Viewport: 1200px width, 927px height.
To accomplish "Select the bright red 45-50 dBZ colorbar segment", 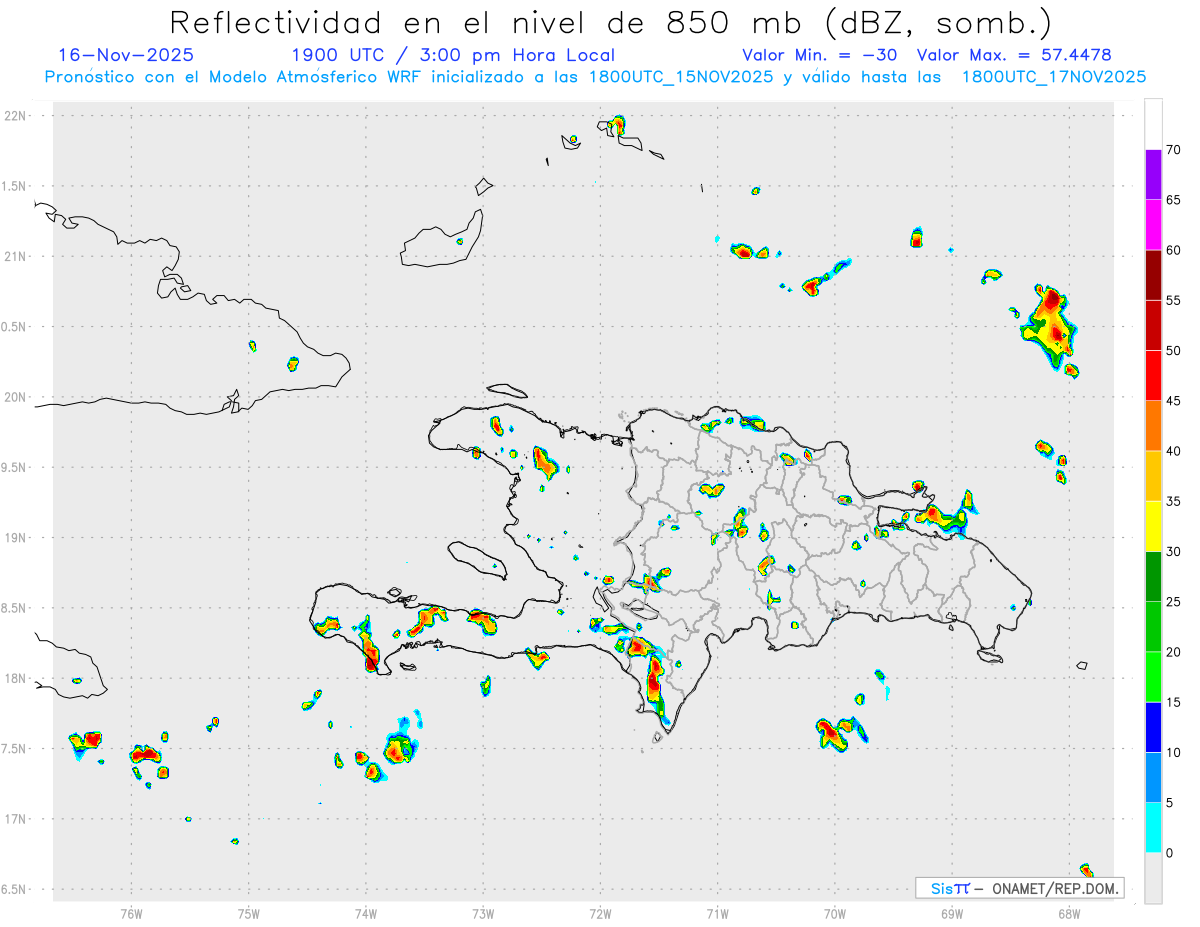I will coord(1153,375).
